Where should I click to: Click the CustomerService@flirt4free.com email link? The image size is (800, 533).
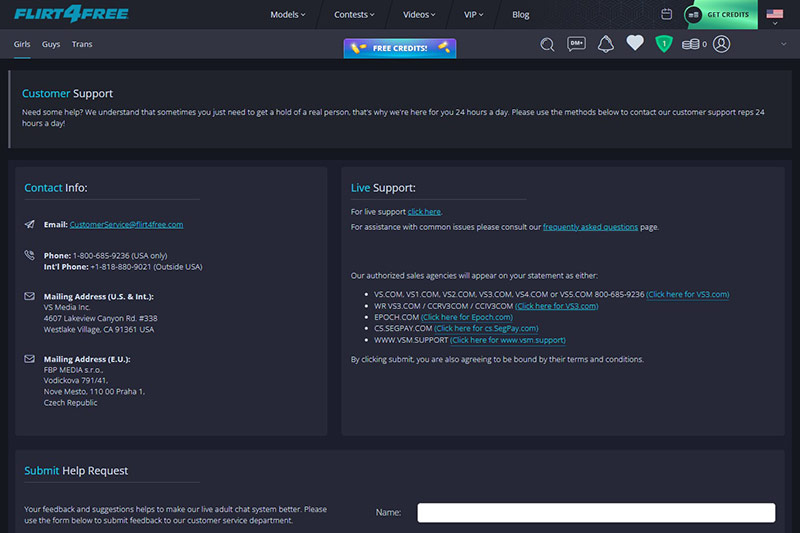(x=127, y=224)
